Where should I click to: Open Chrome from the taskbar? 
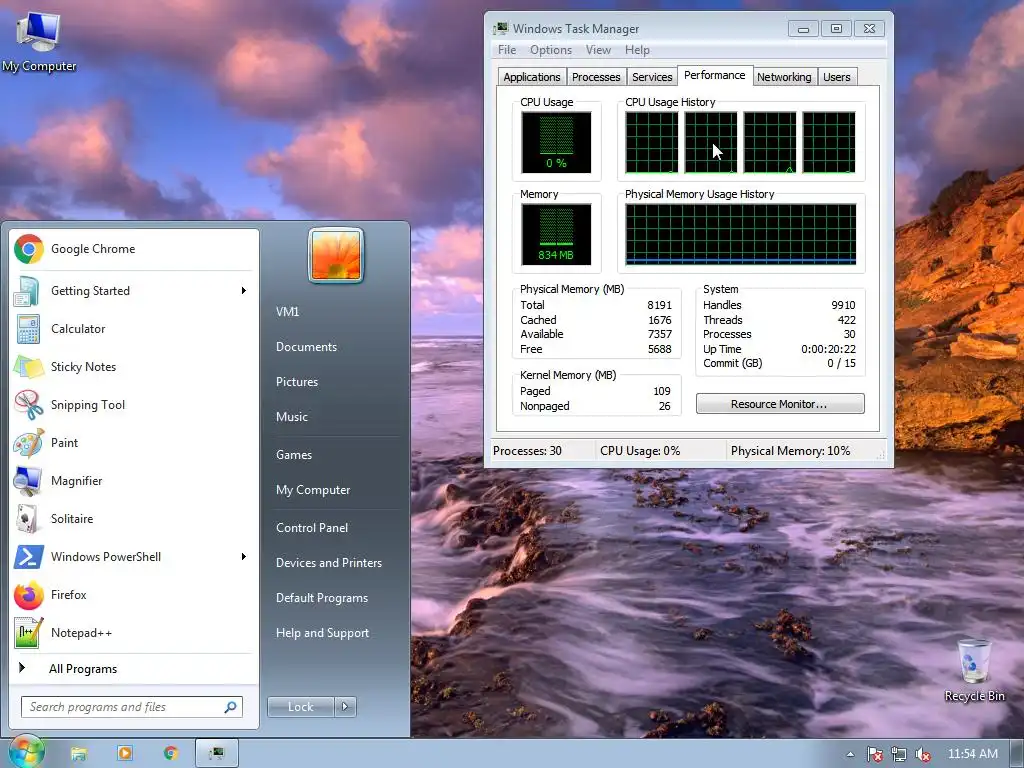pyautogui.click(x=171, y=754)
